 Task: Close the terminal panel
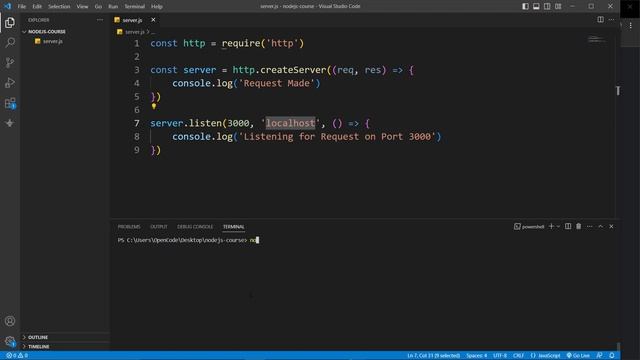[x=611, y=226]
